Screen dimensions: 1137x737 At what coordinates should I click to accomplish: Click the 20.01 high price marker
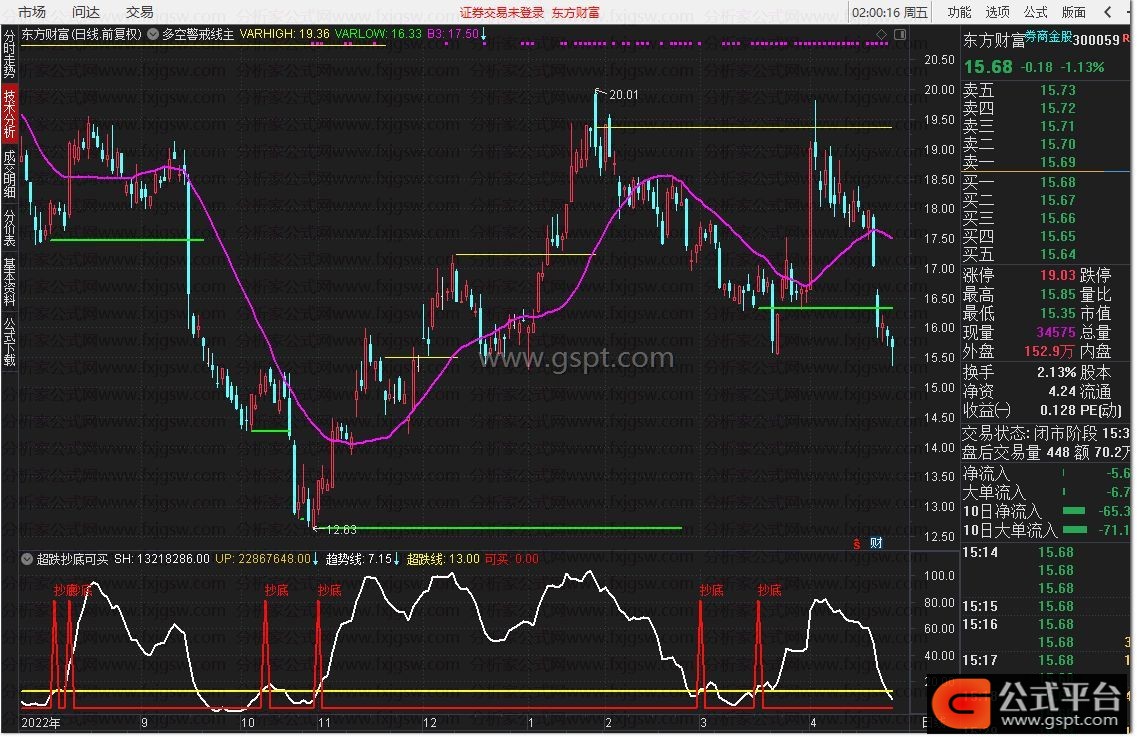(x=623, y=94)
